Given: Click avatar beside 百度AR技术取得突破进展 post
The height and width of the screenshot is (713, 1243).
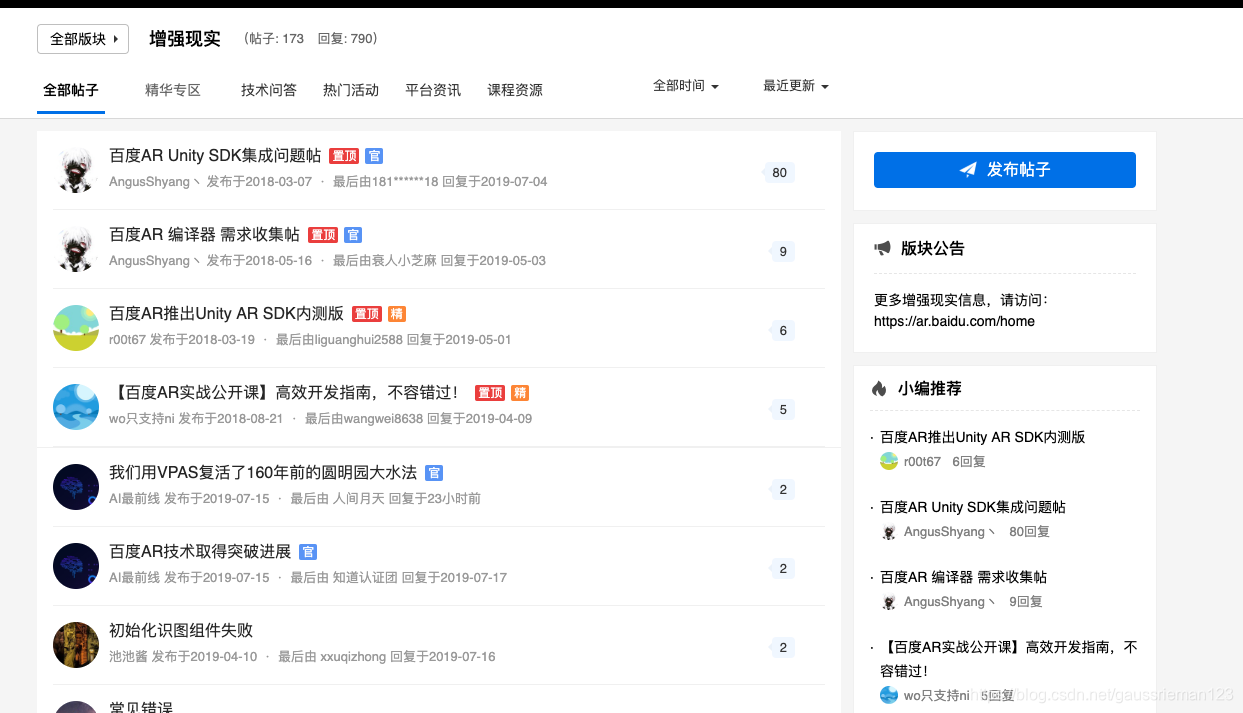Looking at the screenshot, I should pos(76,566).
